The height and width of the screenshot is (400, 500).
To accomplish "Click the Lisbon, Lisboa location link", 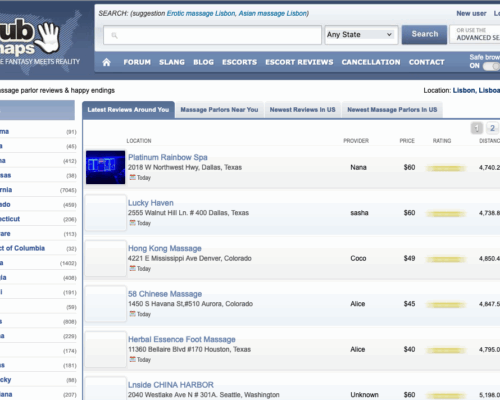I will pyautogui.click(x=476, y=90).
